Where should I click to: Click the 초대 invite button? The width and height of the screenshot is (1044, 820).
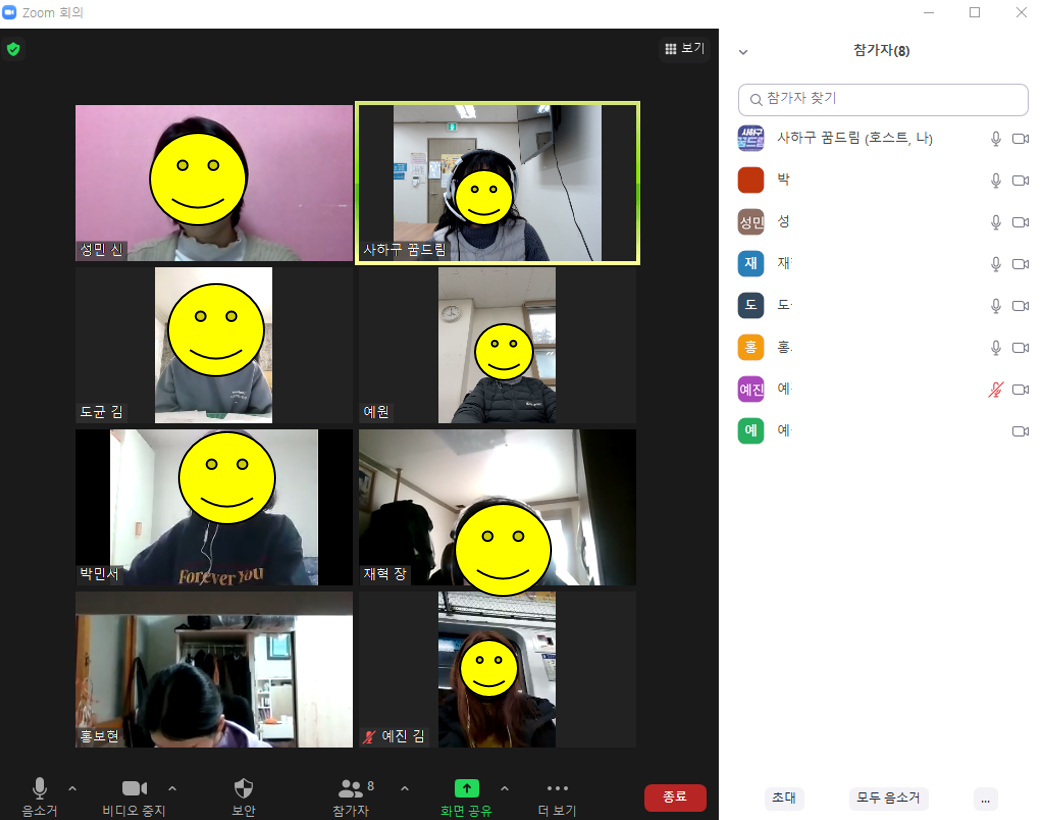(784, 799)
